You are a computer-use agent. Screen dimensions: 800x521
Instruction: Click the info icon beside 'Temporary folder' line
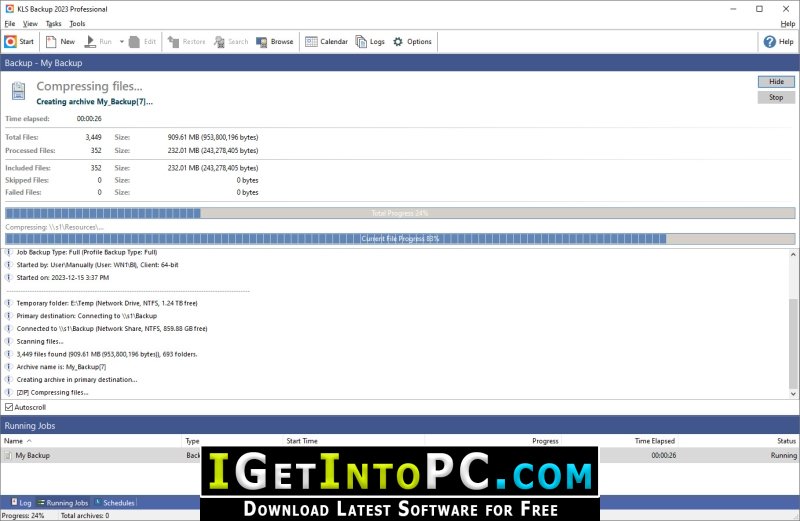[x=8, y=303]
